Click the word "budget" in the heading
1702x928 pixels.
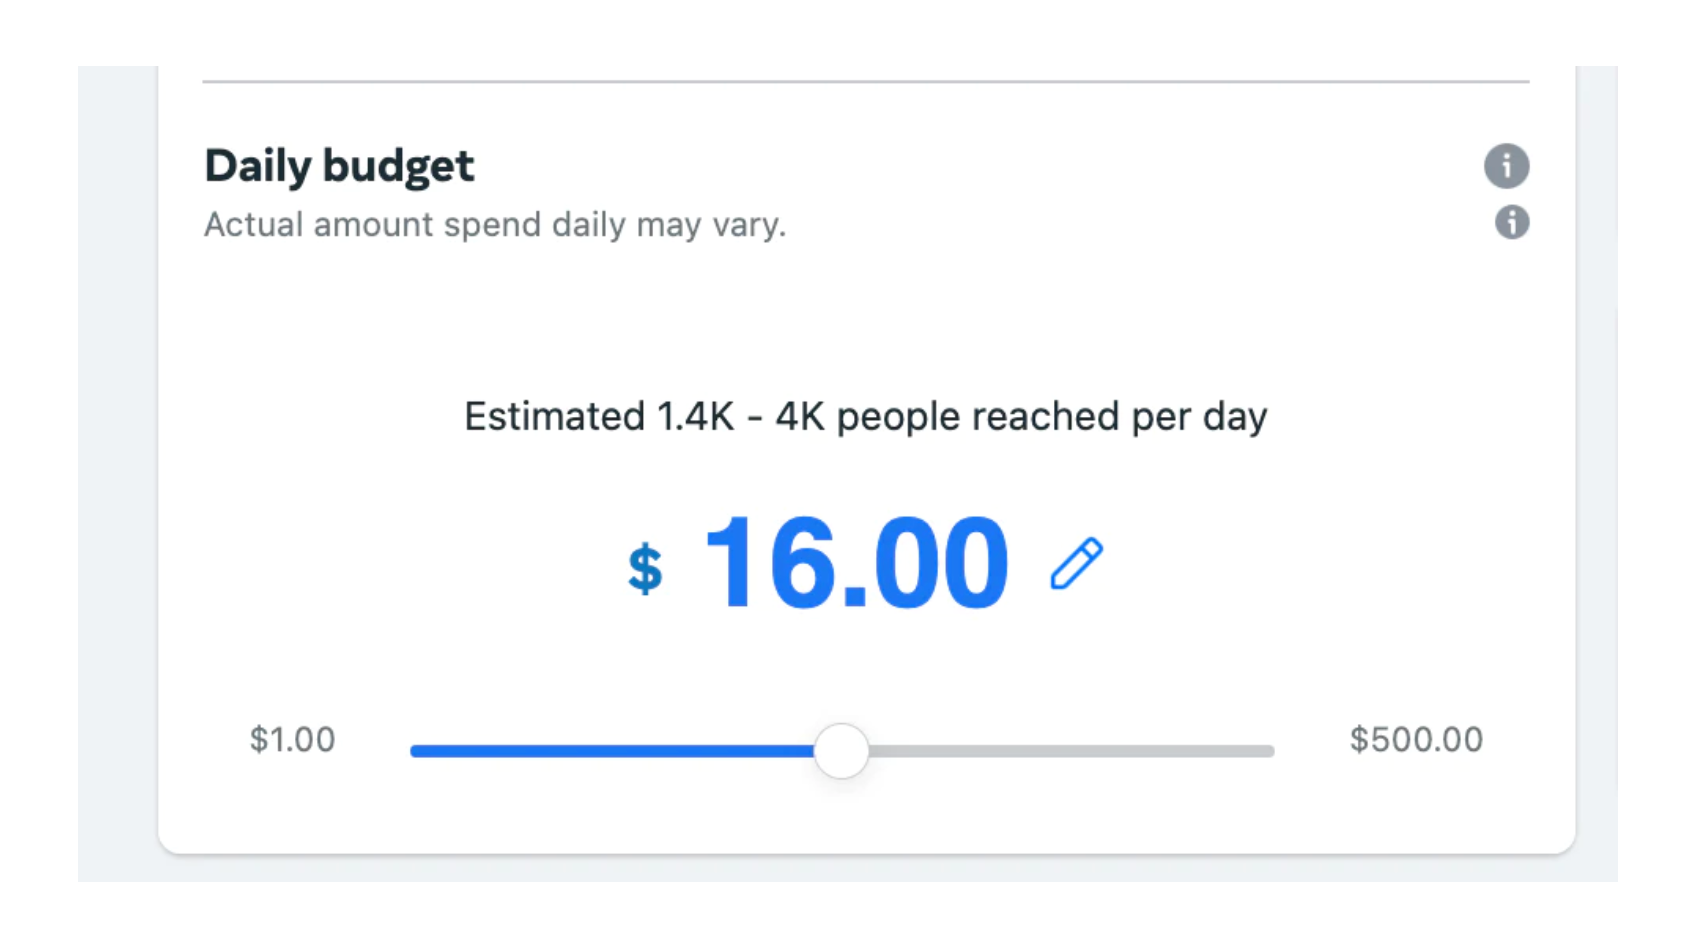click(x=398, y=166)
